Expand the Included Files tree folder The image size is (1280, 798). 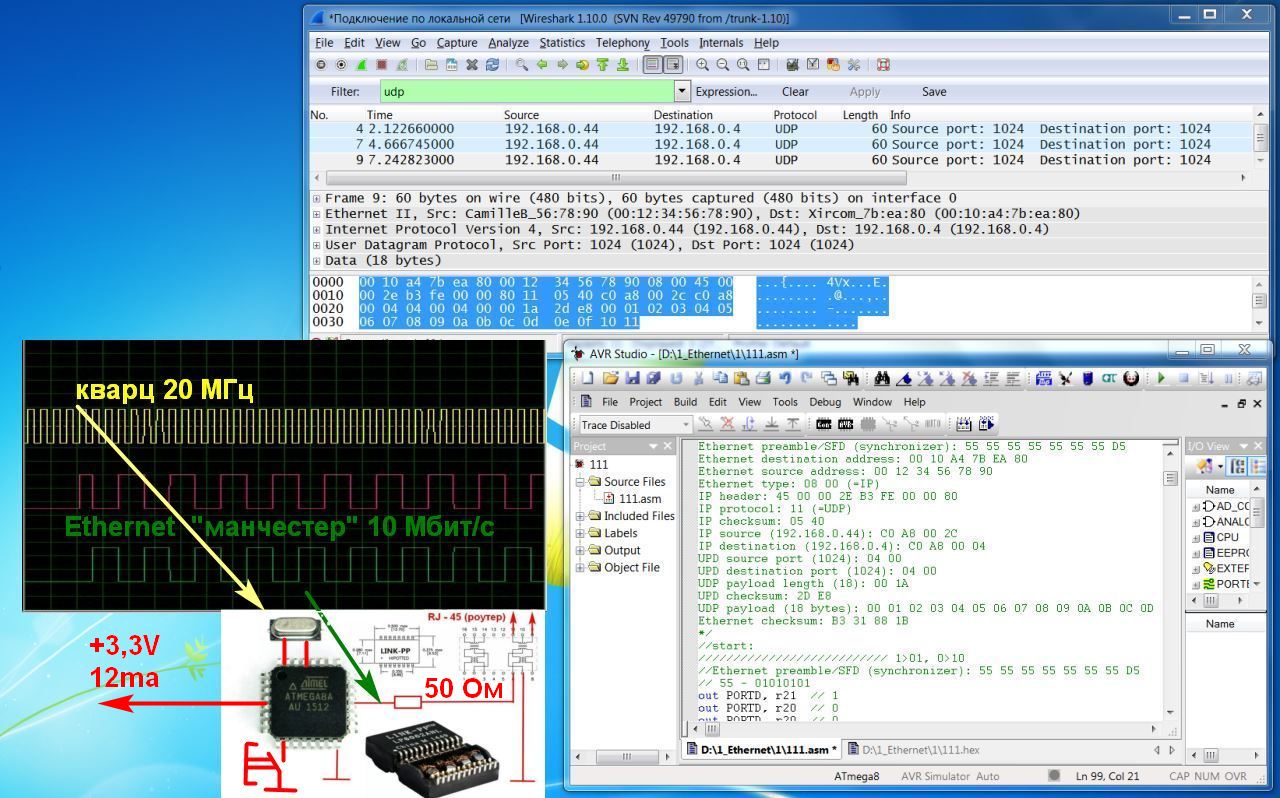[x=581, y=516]
